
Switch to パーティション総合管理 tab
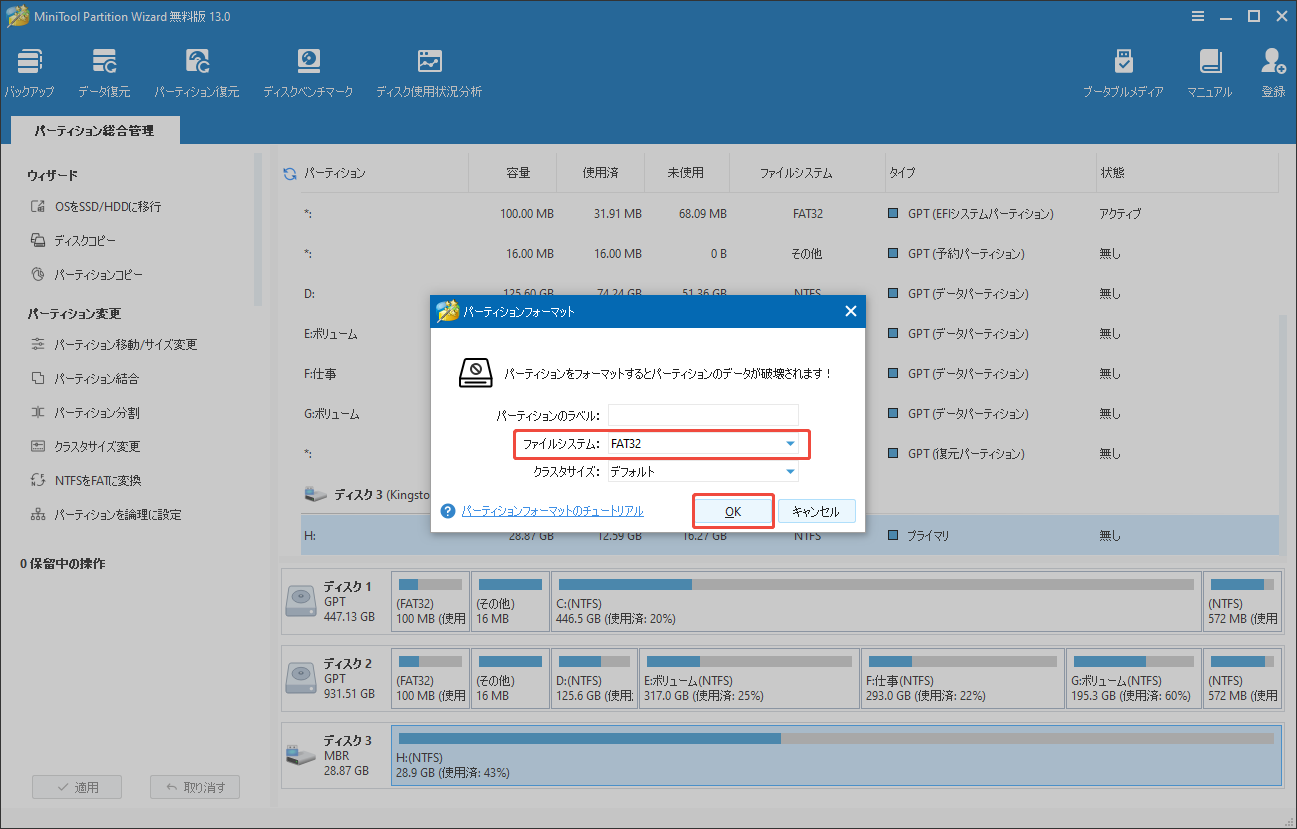click(x=94, y=129)
